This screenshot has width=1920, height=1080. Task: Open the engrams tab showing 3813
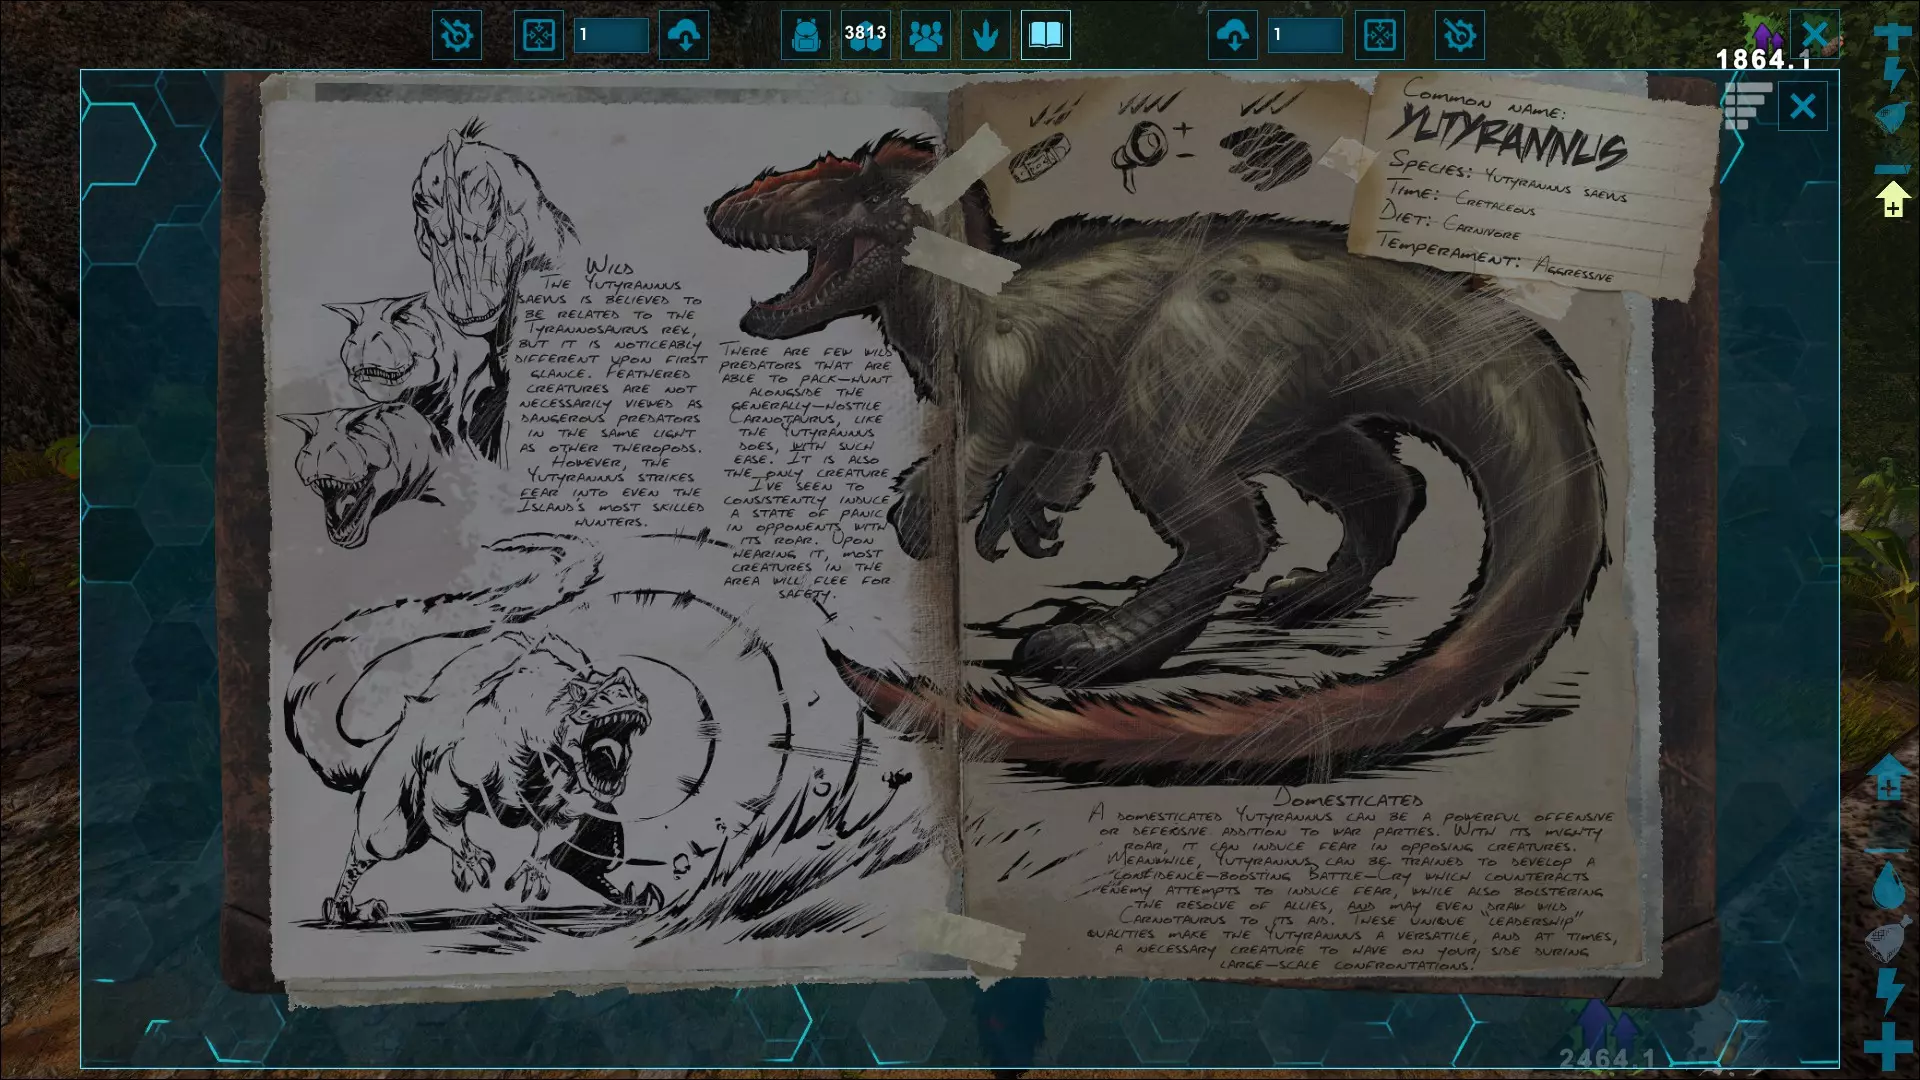pyautogui.click(x=865, y=36)
